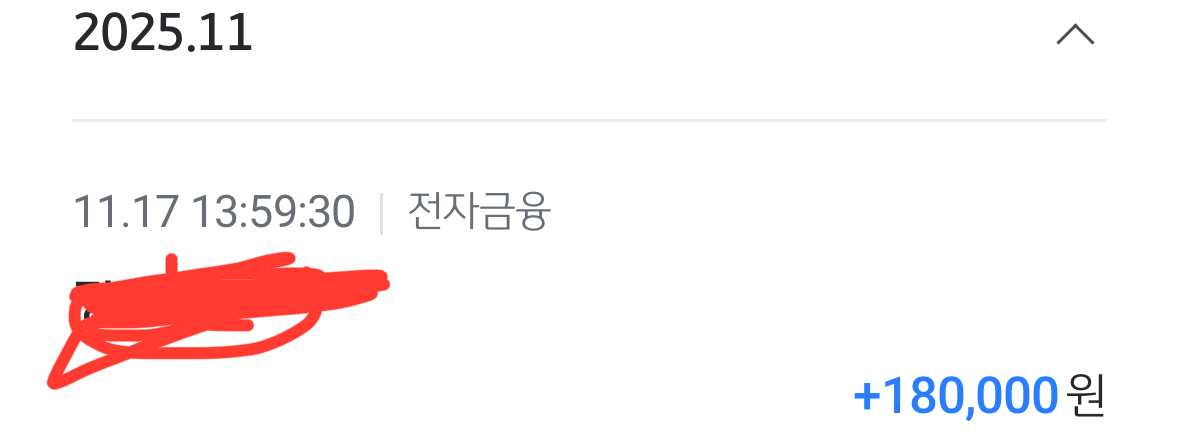Tap the 원 currency unit
Image resolution: width=1179 pixels, height=439 pixels.
point(1085,395)
